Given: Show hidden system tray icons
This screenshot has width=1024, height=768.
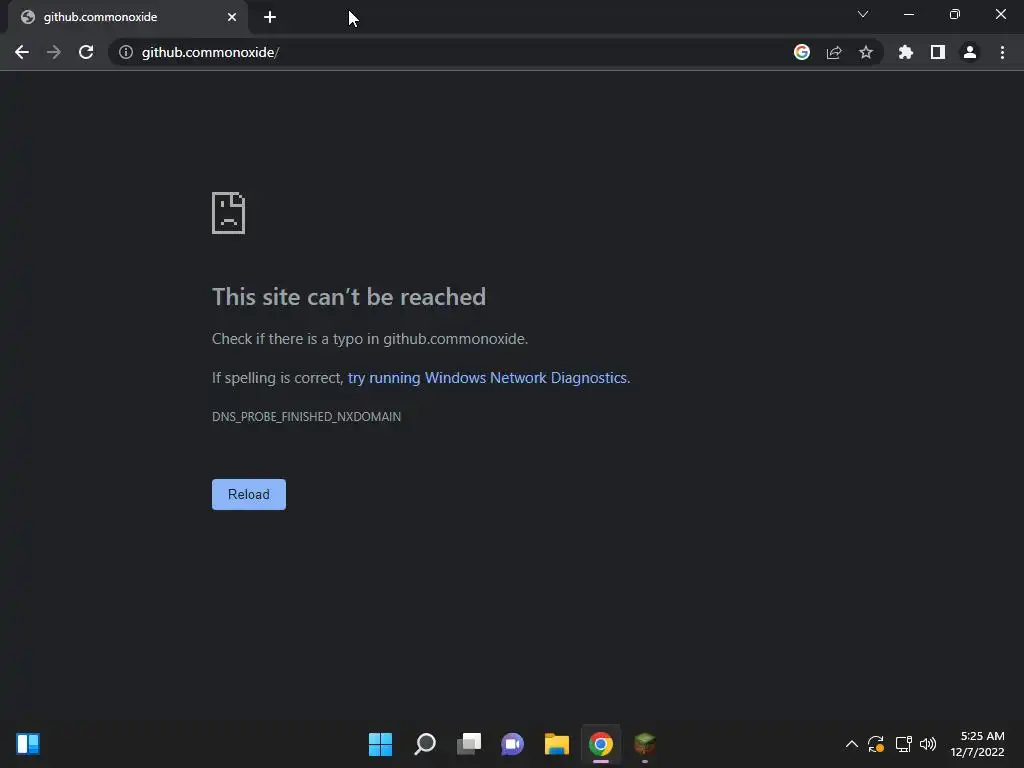Looking at the screenshot, I should (x=852, y=744).
